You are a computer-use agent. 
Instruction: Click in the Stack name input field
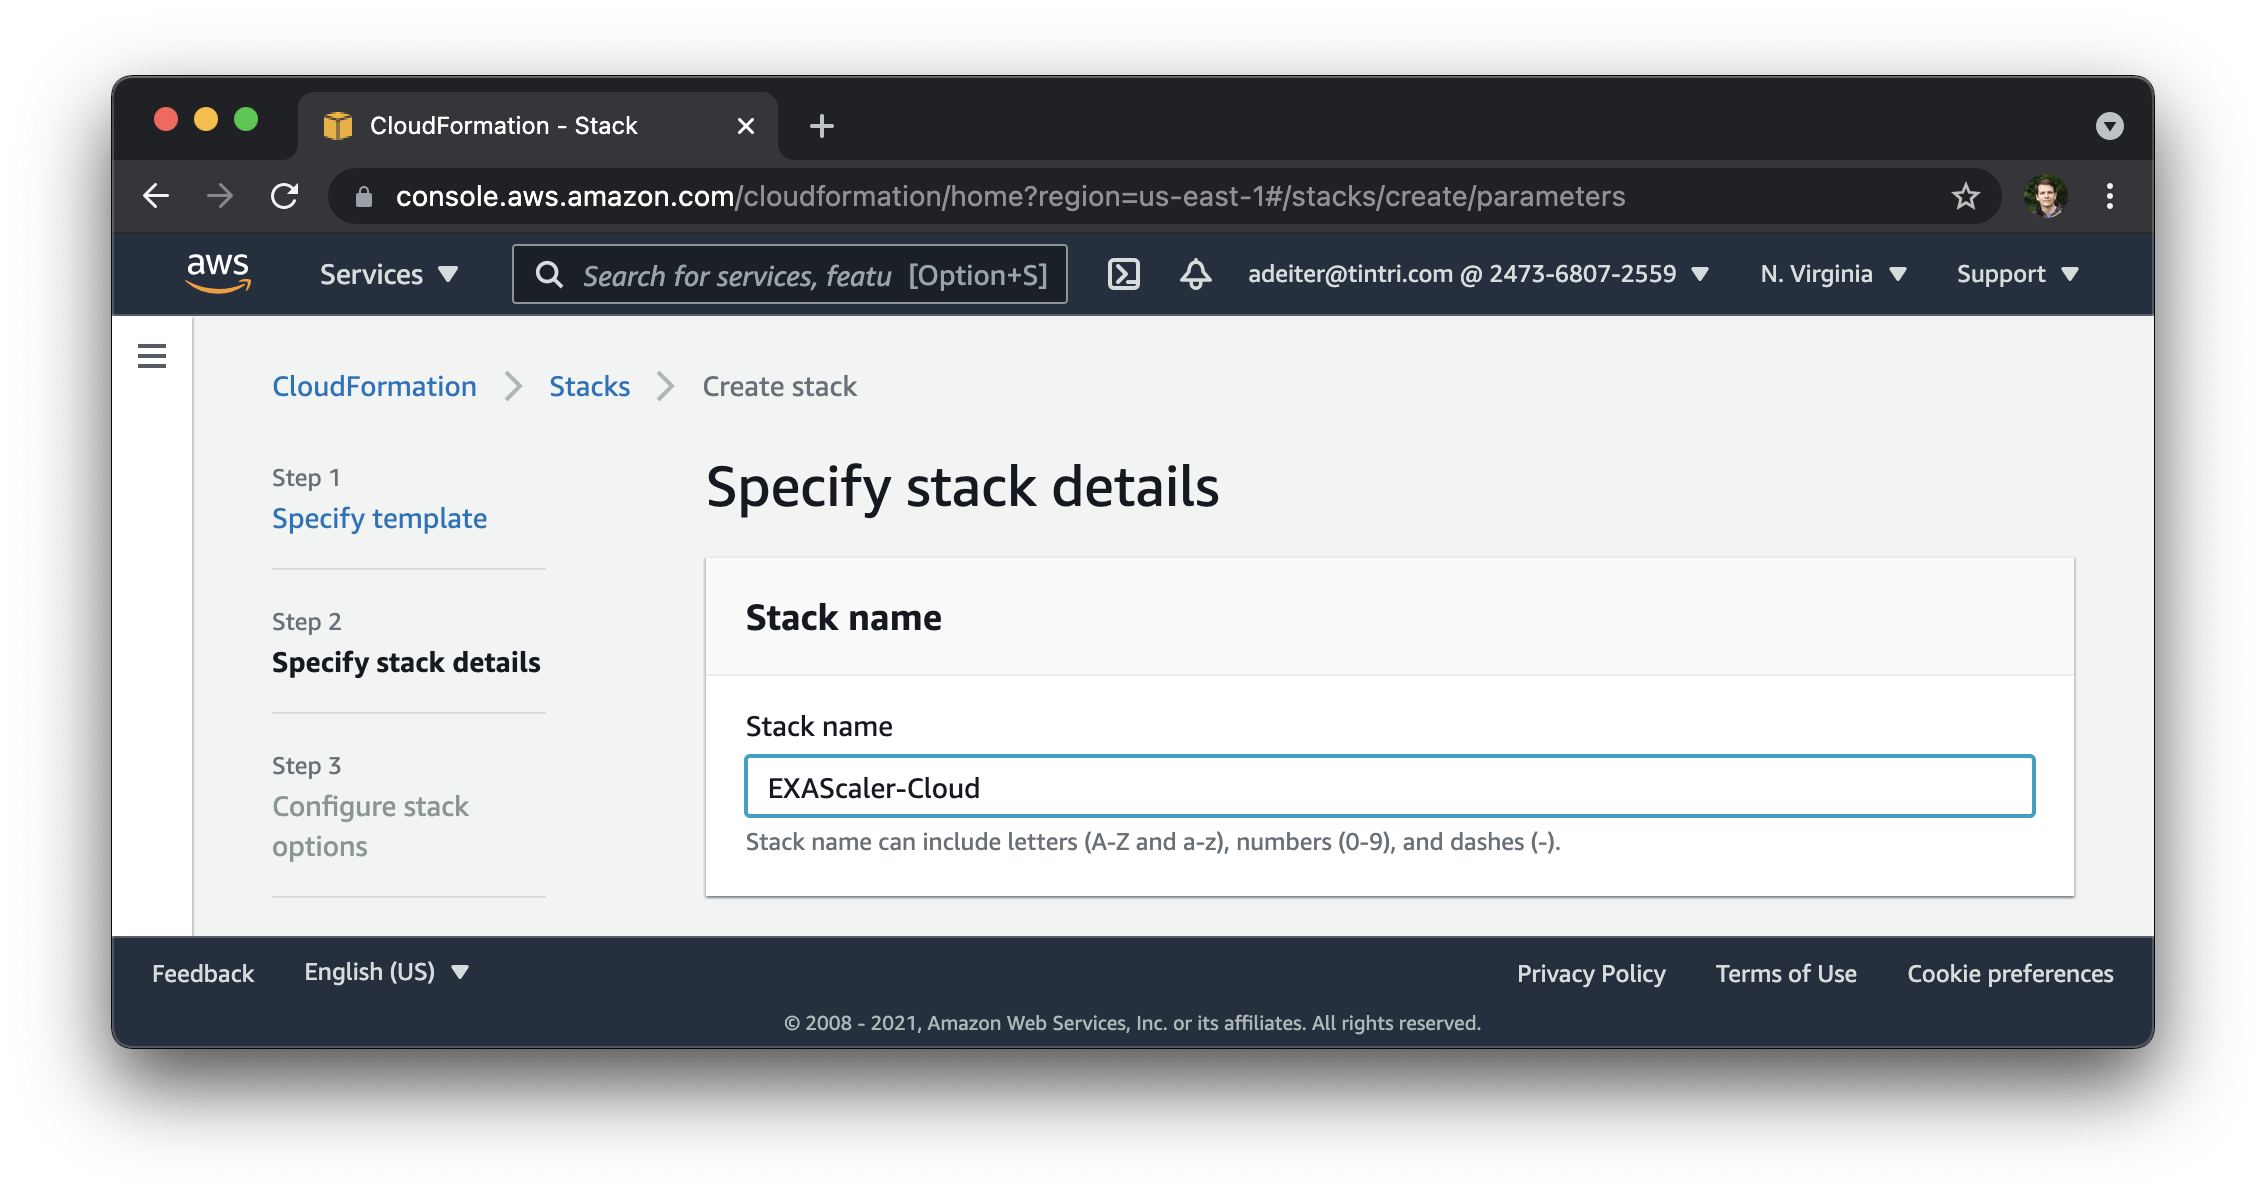click(1388, 787)
